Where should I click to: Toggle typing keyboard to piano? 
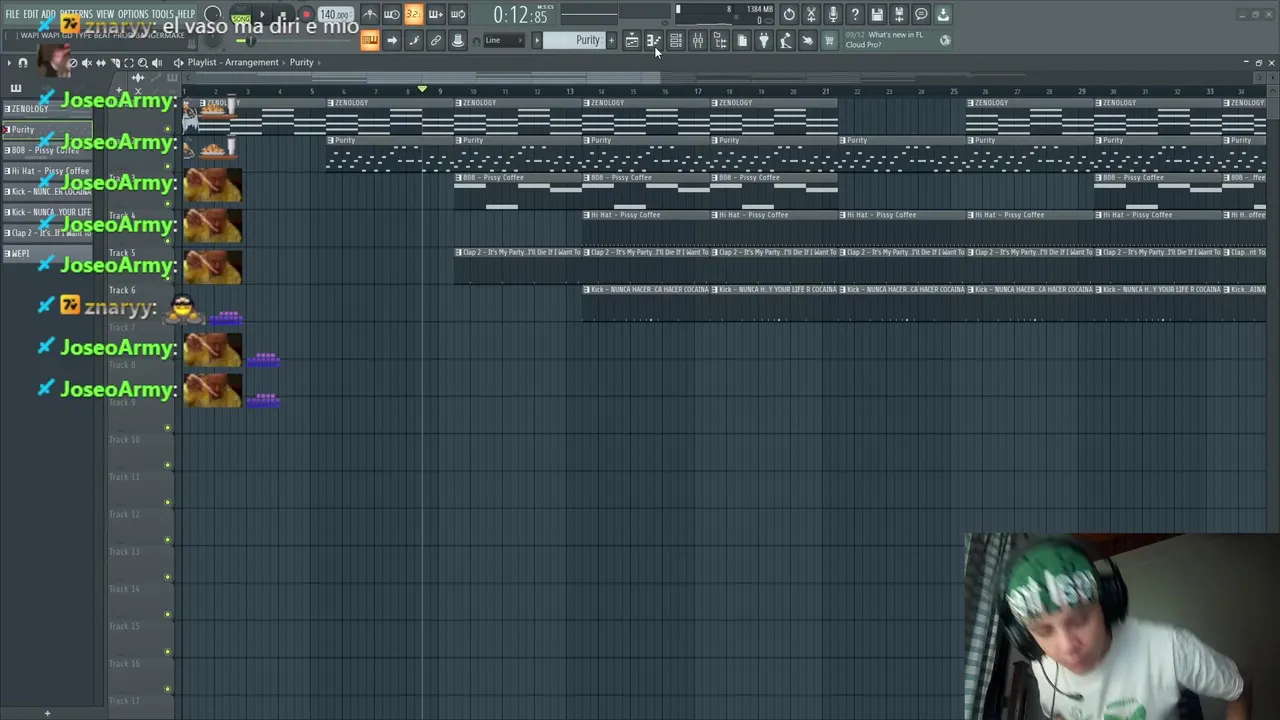pyautogui.click(x=371, y=40)
